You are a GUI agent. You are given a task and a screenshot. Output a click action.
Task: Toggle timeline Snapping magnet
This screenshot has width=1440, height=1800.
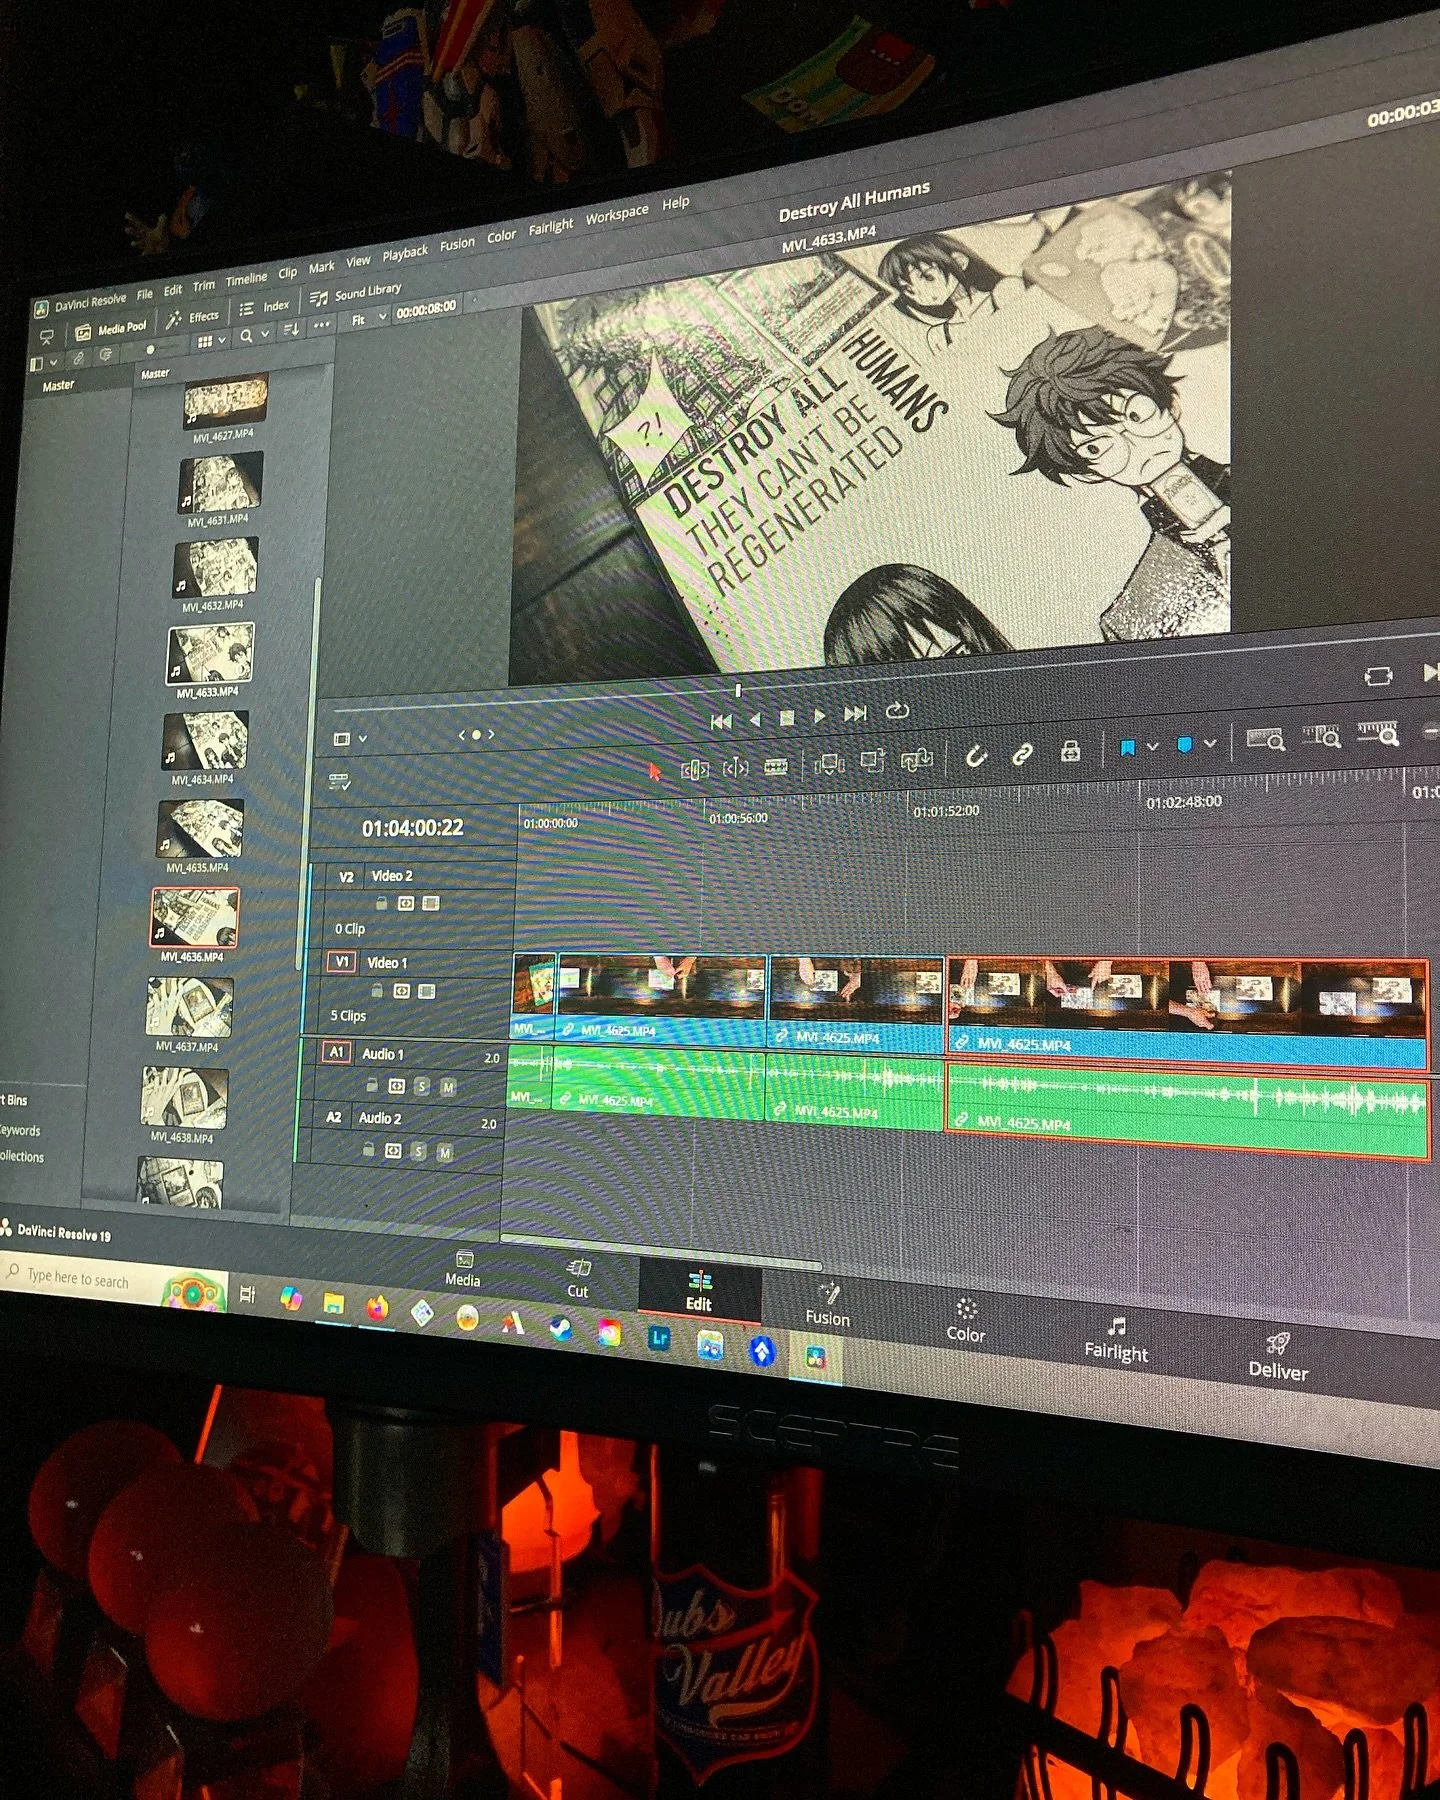[976, 757]
